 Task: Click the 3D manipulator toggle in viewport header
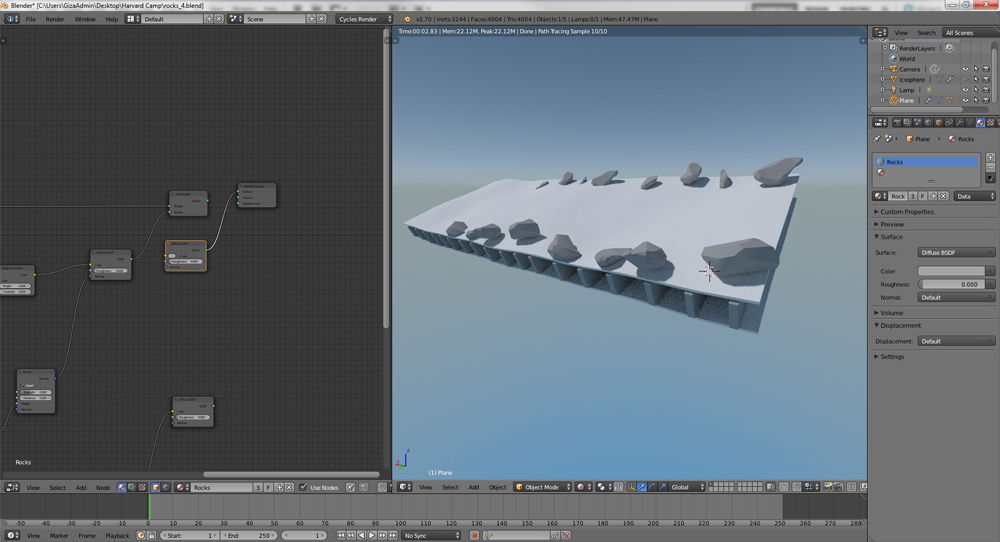pyautogui.click(x=631, y=487)
